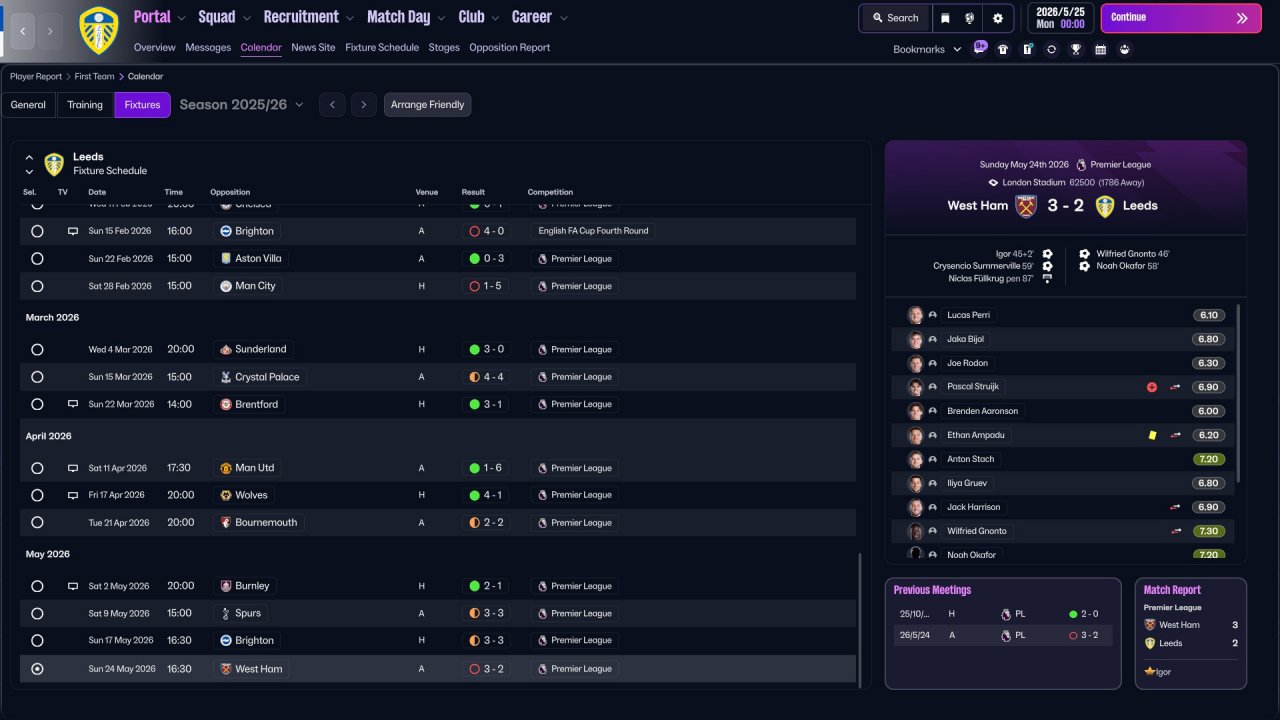1280x720 pixels.
Task: Open the bookmark icon beside Search
Action: pos(946,18)
